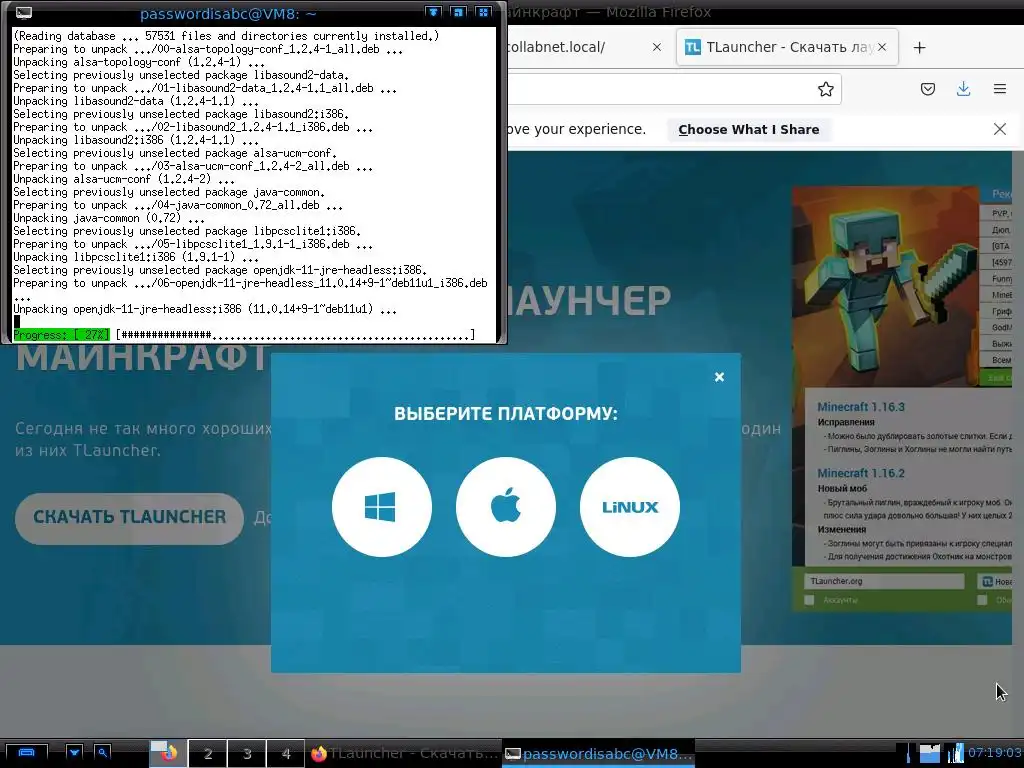The image size is (1024, 768).
Task: Switch to workspace 4
Action: [286, 754]
